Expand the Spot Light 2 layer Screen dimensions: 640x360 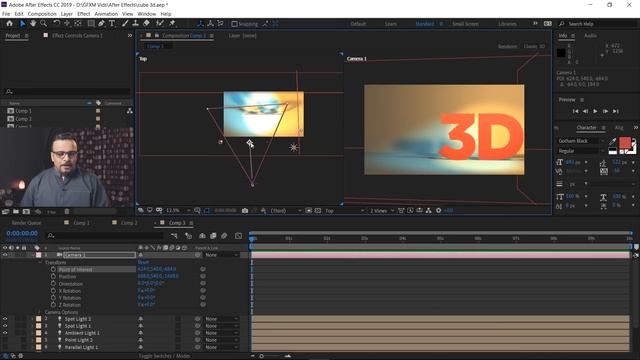pyautogui.click(x=33, y=319)
